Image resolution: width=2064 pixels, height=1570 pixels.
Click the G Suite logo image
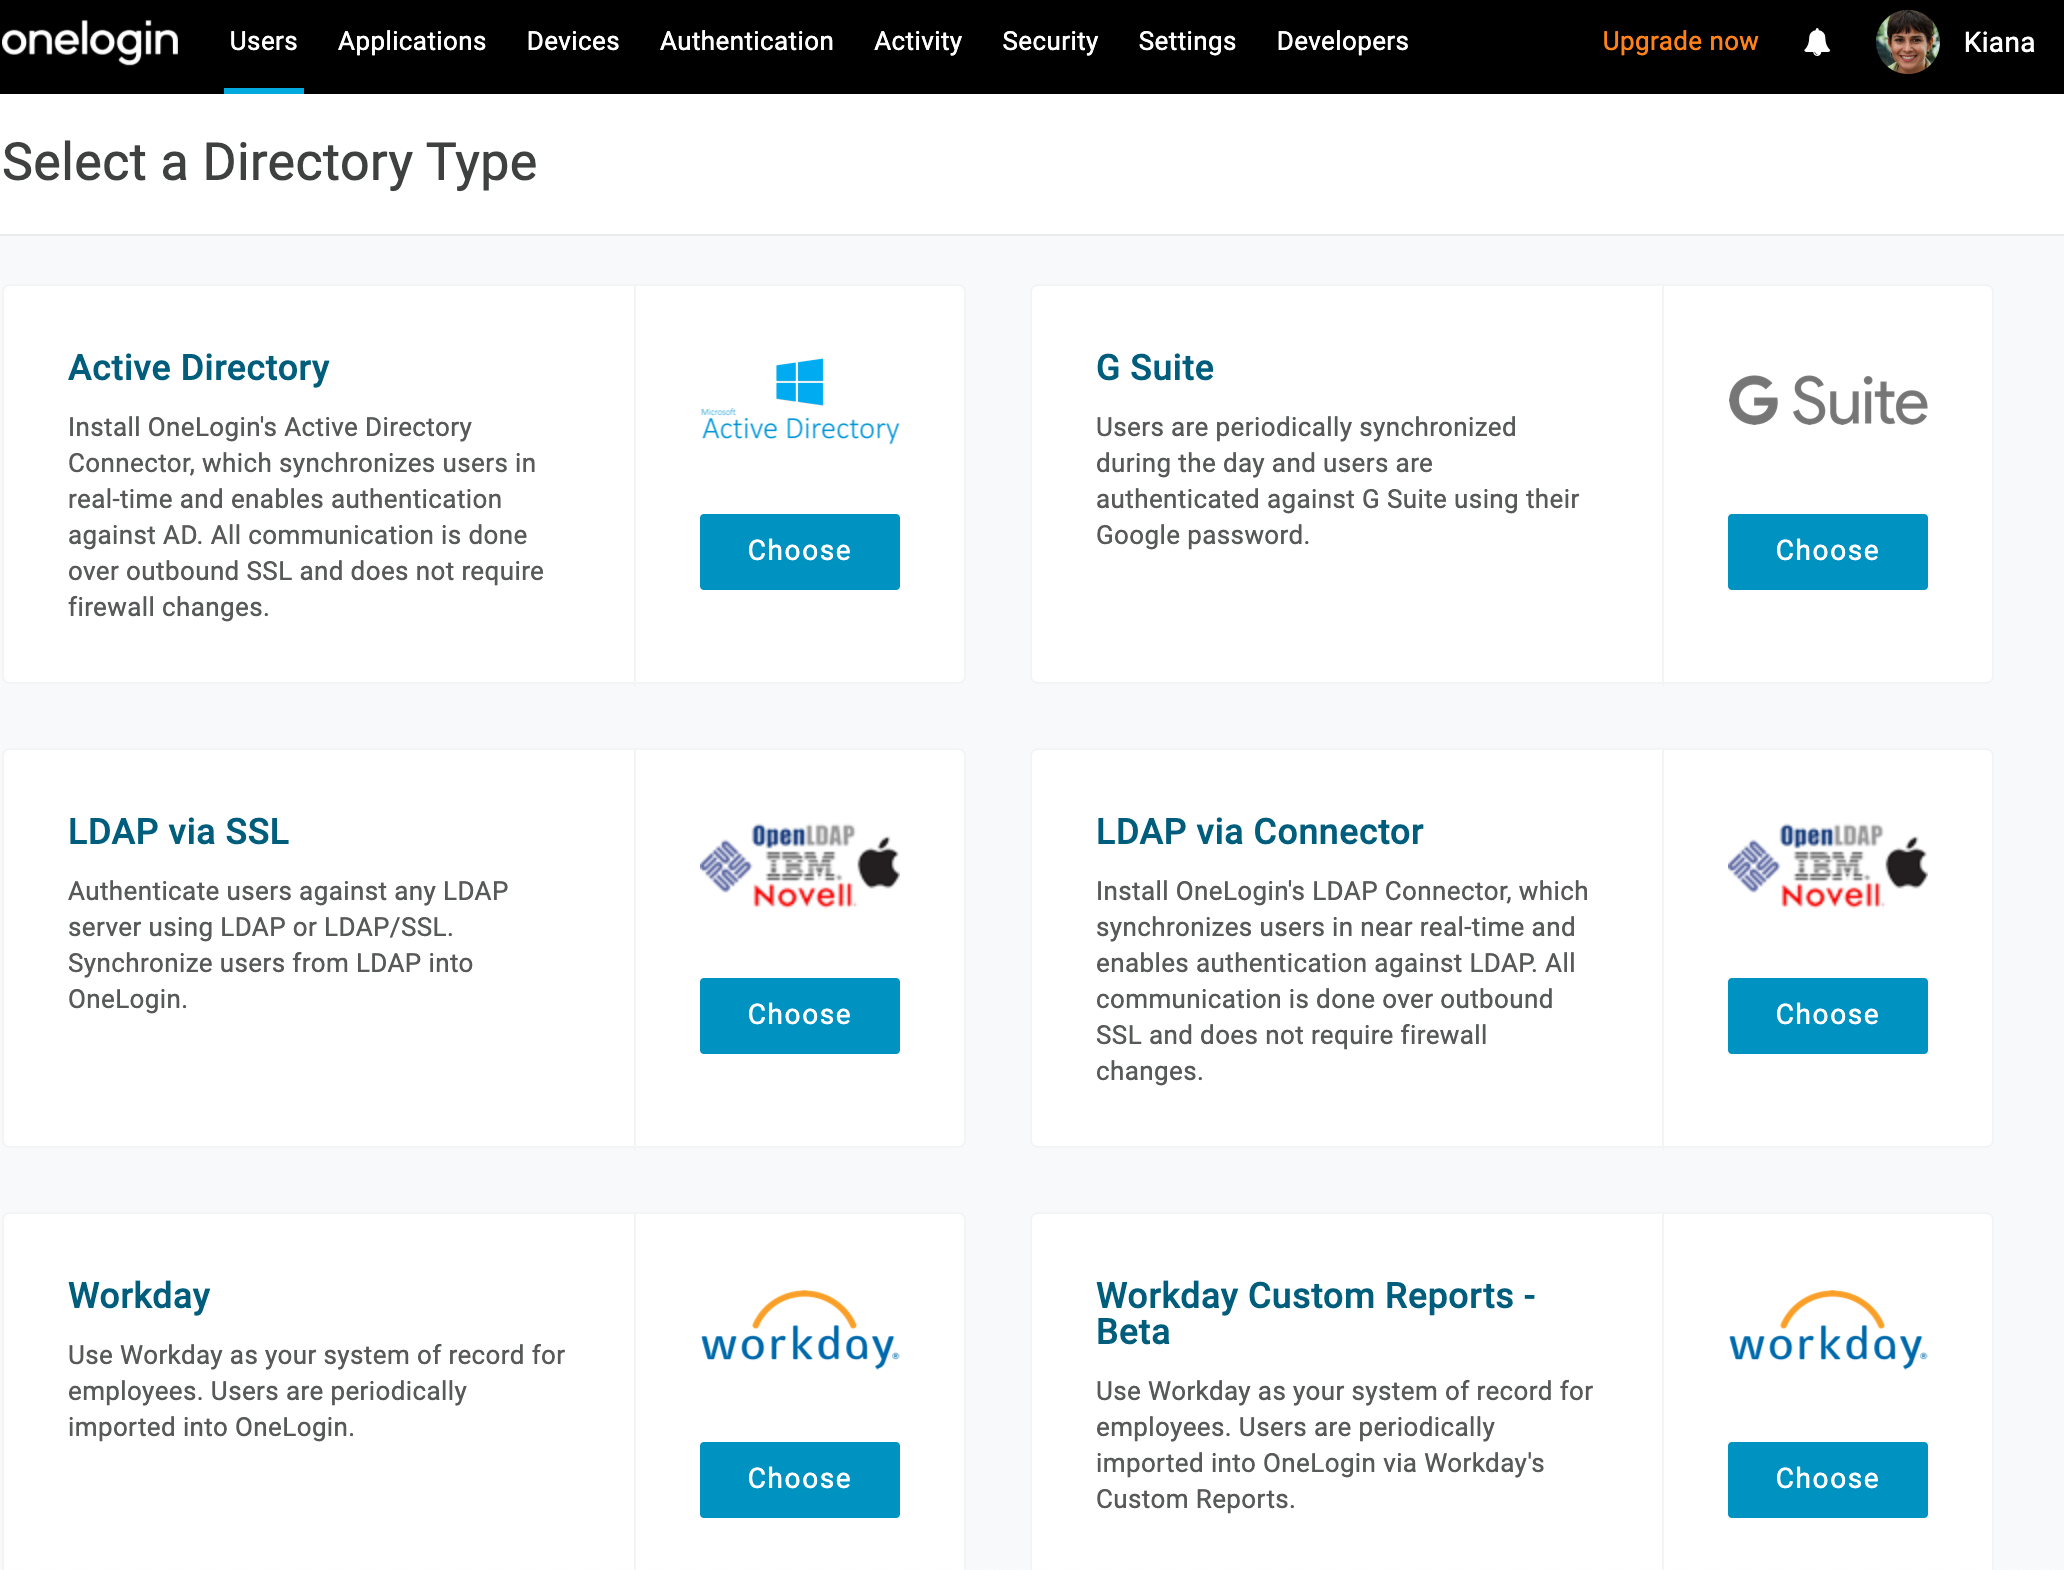click(1828, 400)
